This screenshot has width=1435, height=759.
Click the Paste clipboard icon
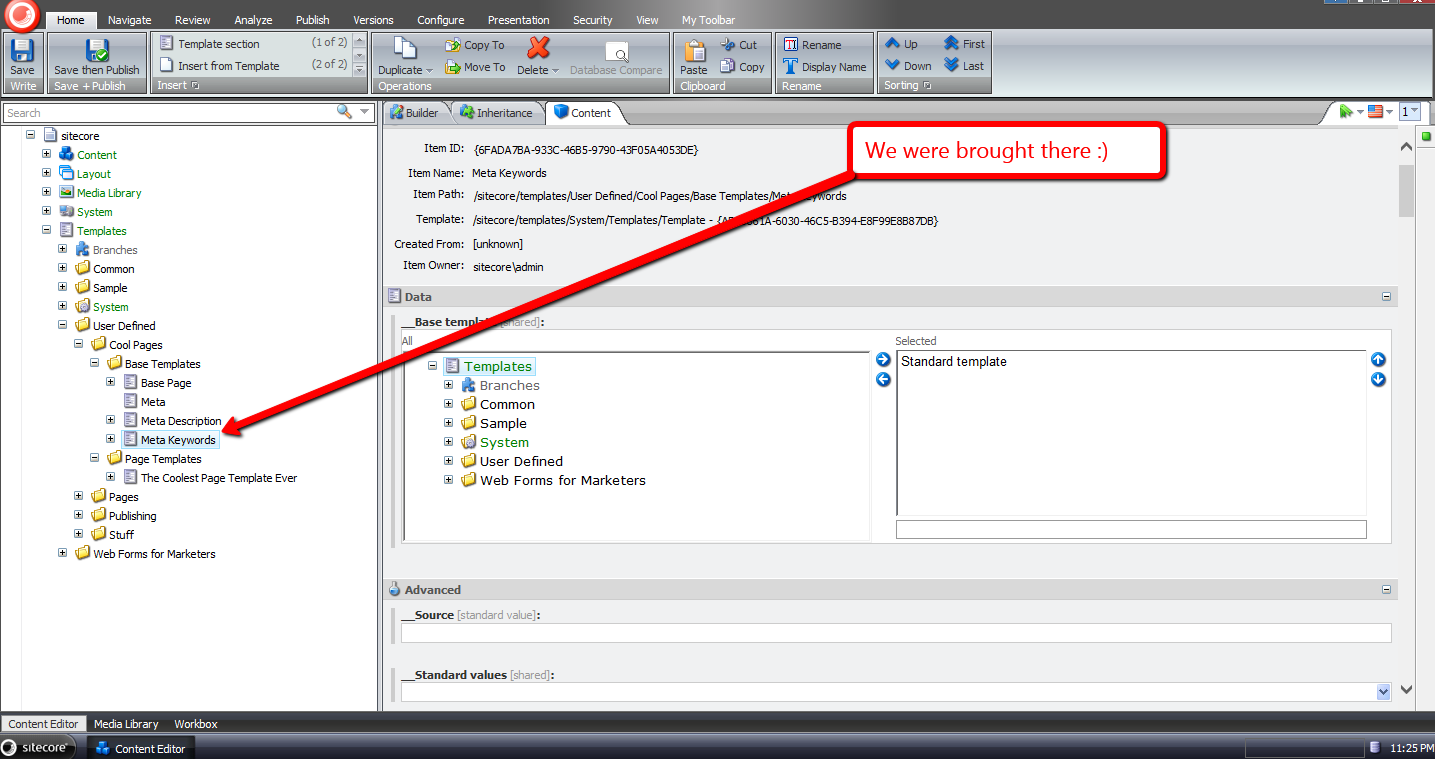click(693, 50)
